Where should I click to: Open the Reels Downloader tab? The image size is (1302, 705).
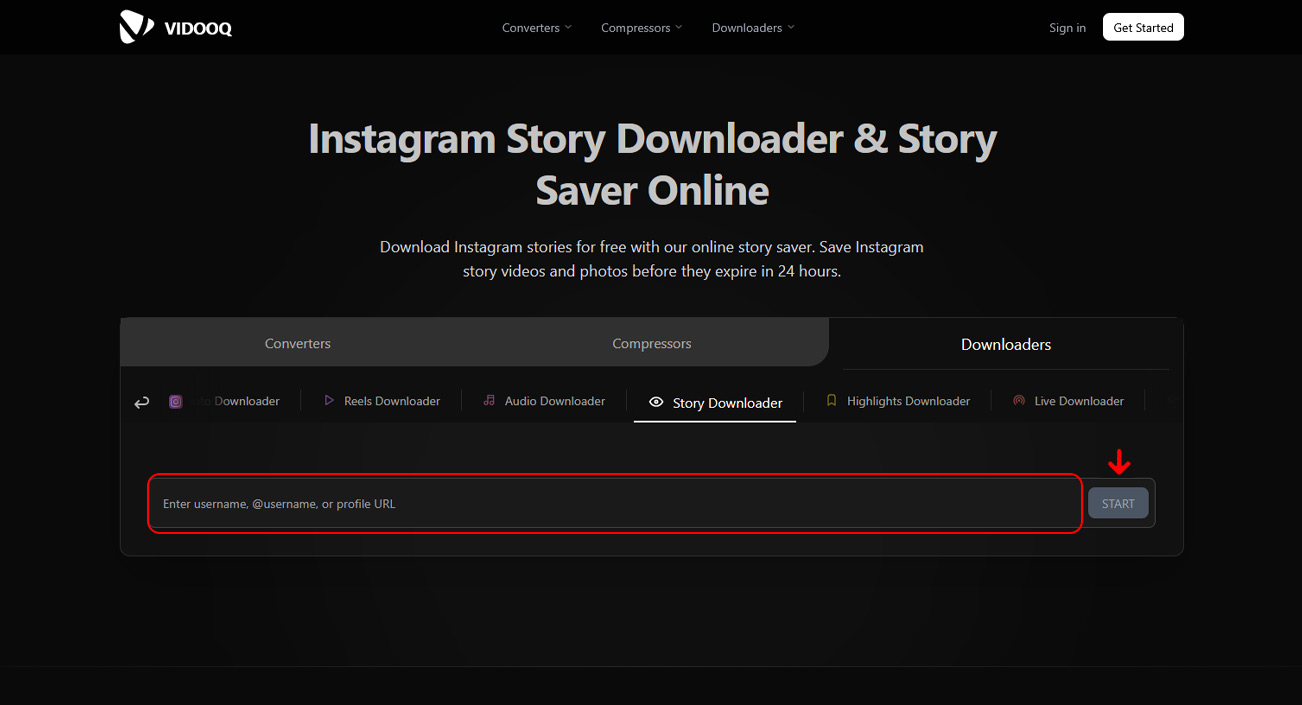click(x=391, y=401)
